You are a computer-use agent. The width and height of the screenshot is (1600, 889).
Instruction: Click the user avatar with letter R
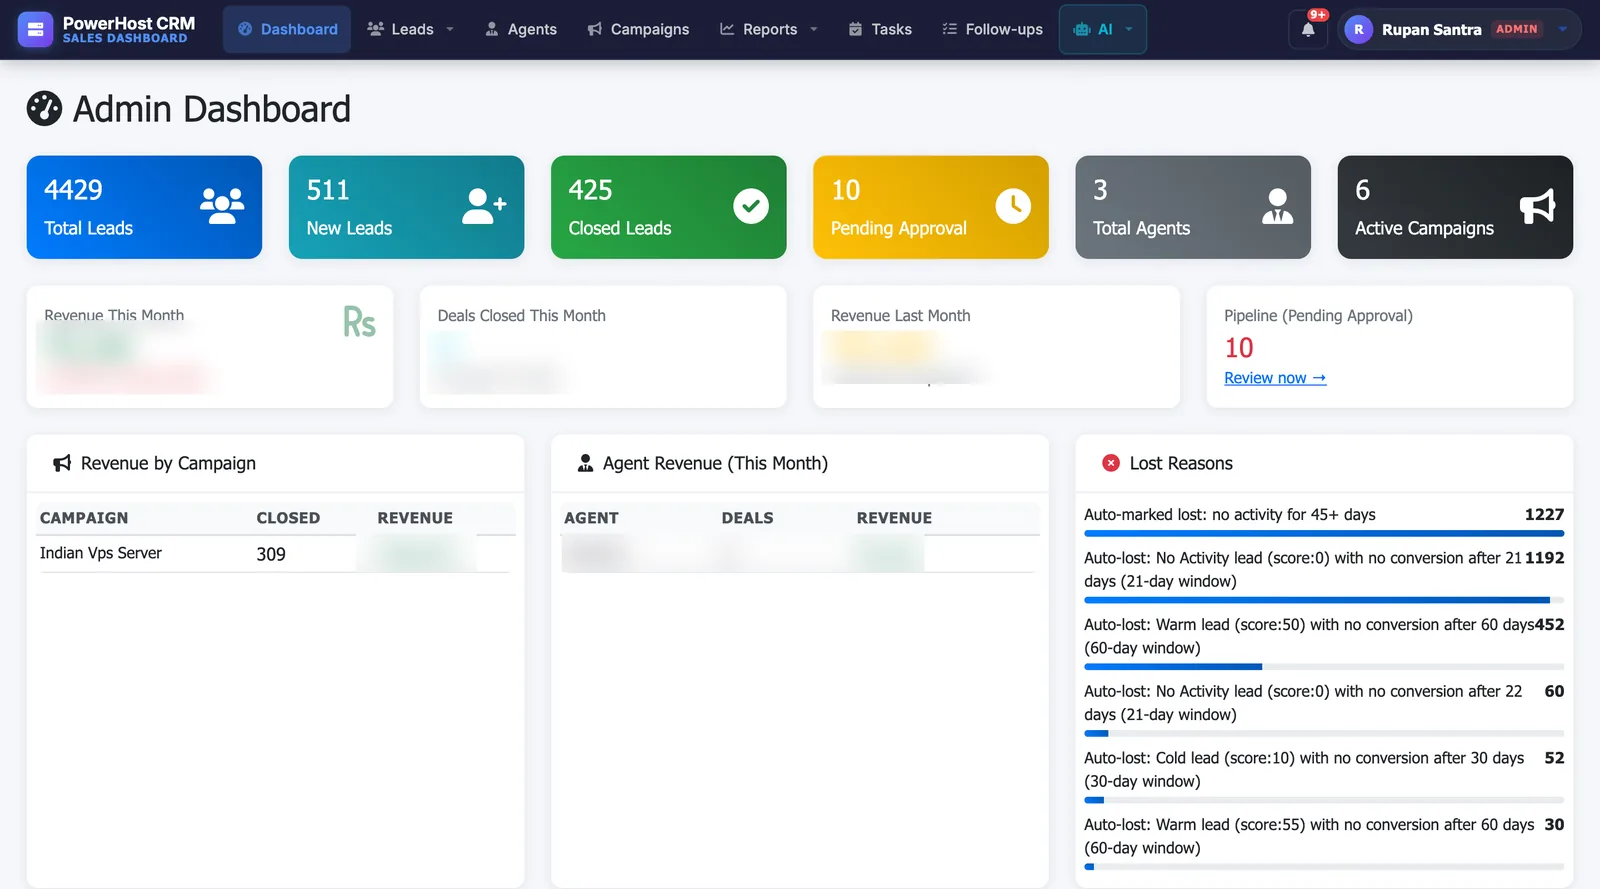tap(1358, 29)
